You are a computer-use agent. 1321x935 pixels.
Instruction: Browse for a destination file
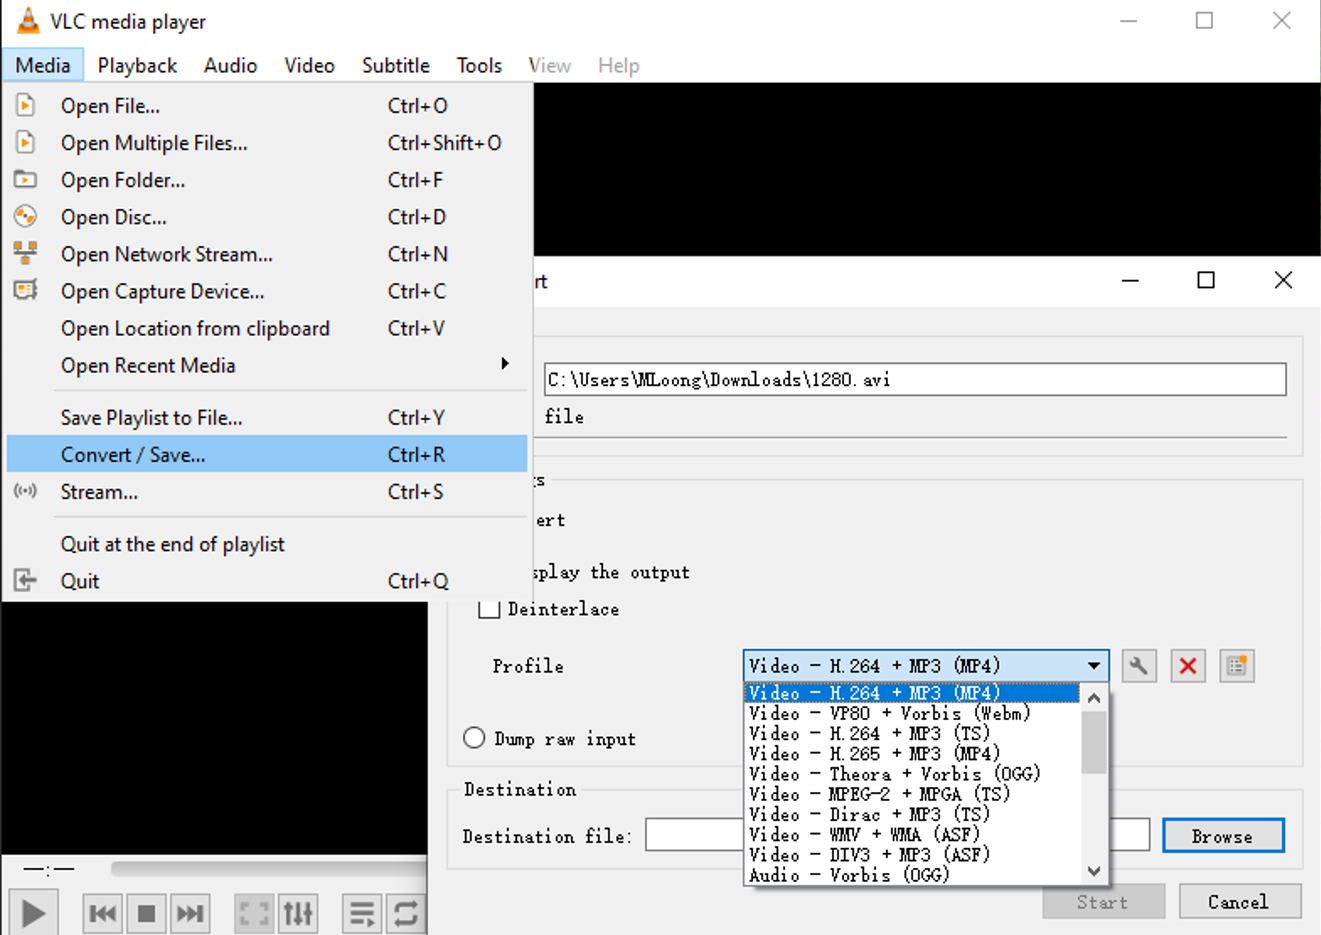coord(1223,835)
